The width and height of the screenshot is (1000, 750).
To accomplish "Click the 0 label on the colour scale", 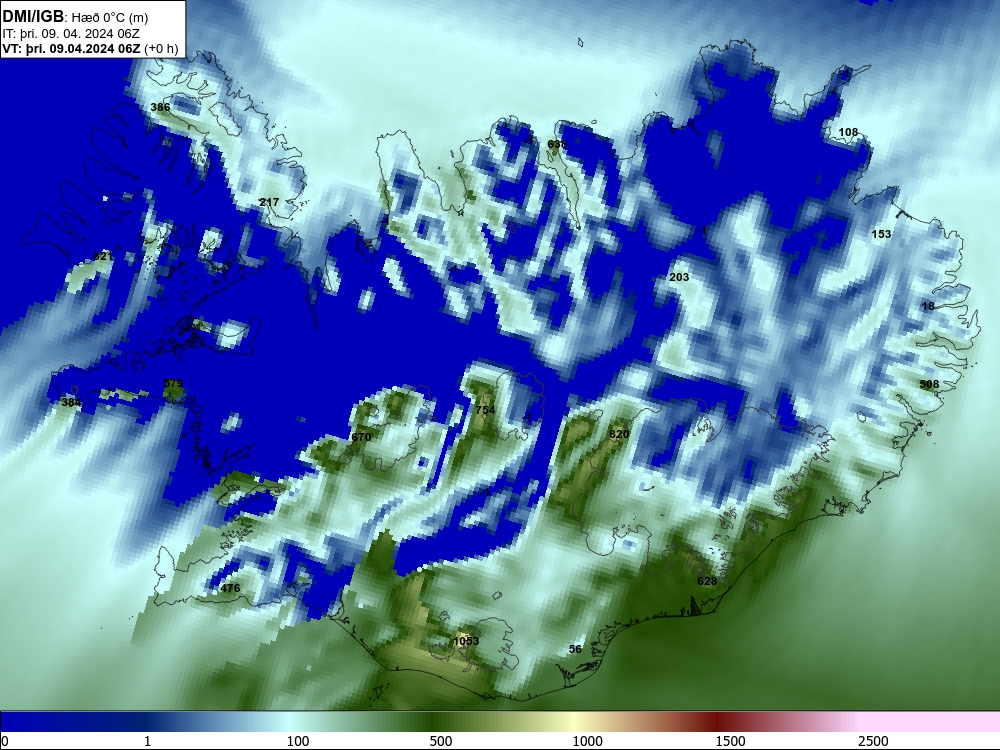I will tap(5, 741).
